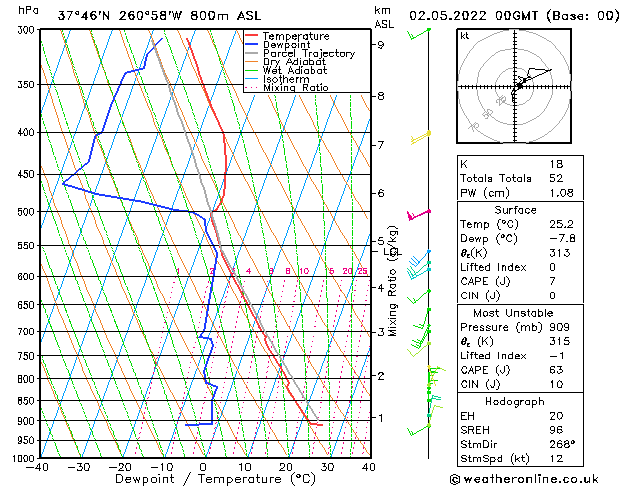This screenshot has width=629, height=486.
Task: Click the 'Dewpoint / Temperature (°C)' axis title
Action: [215, 479]
